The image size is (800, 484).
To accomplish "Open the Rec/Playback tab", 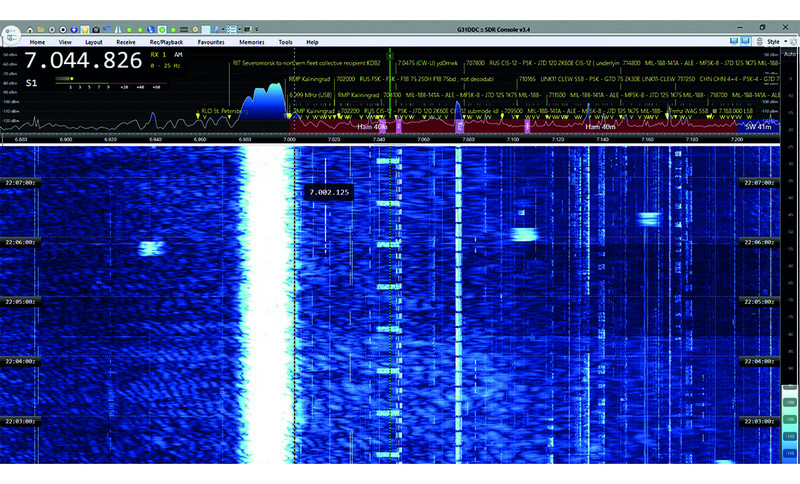I will (x=165, y=43).
